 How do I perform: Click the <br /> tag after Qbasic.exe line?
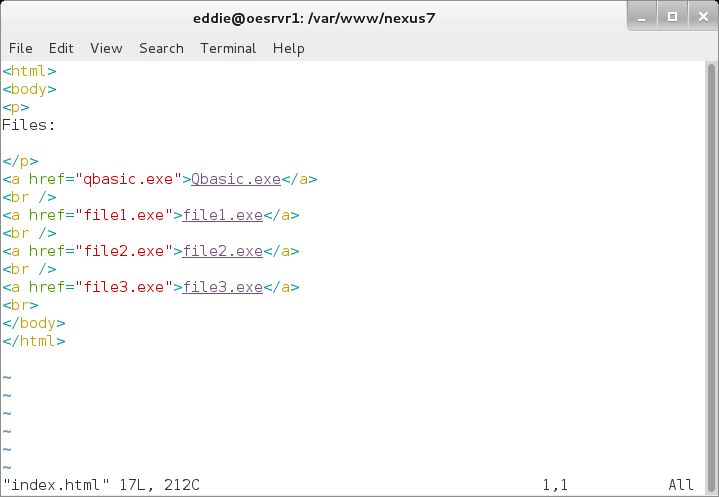coord(29,197)
